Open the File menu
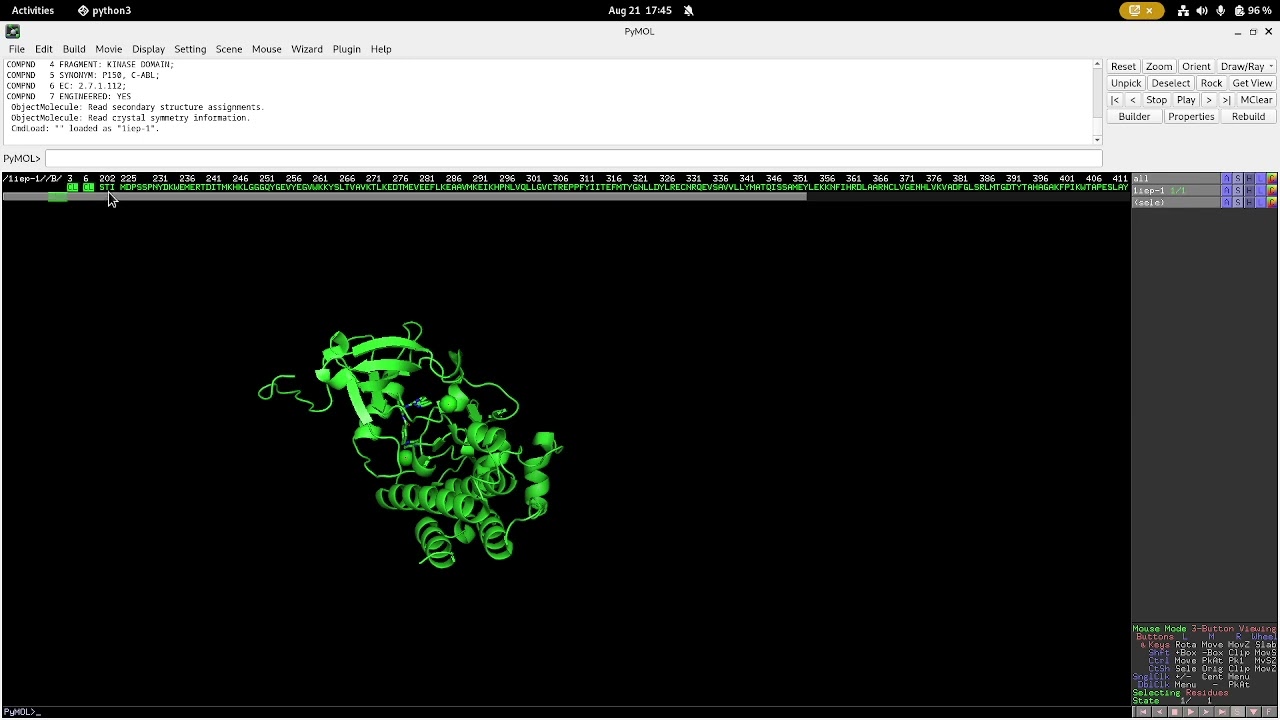 [x=17, y=49]
